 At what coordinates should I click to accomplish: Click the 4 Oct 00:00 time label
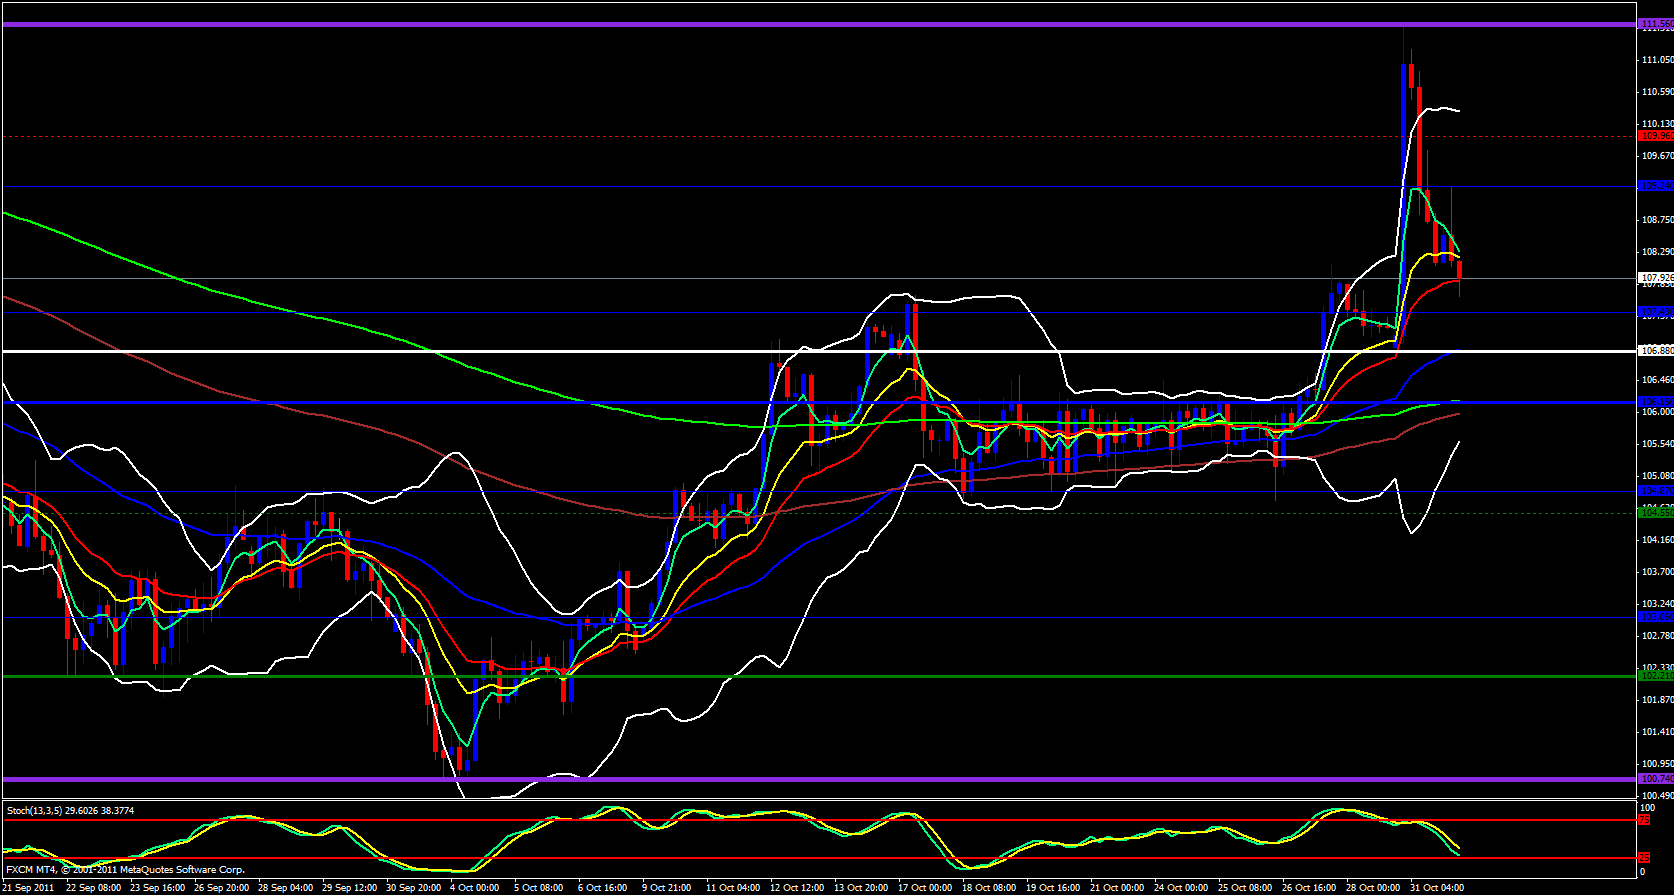474,888
